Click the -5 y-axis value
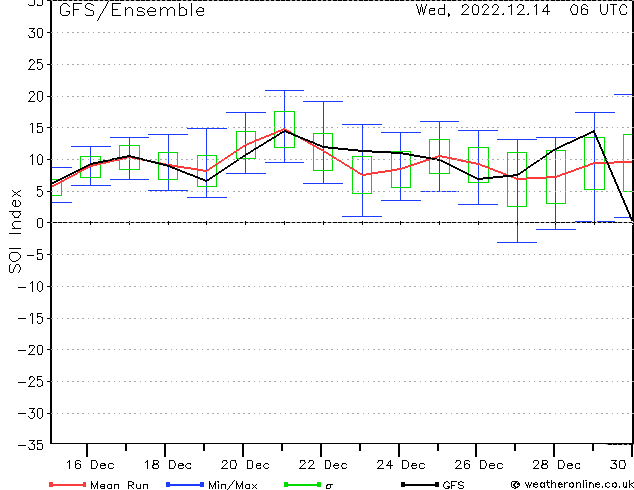Screen dimensions: 634x490 click(x=35, y=255)
